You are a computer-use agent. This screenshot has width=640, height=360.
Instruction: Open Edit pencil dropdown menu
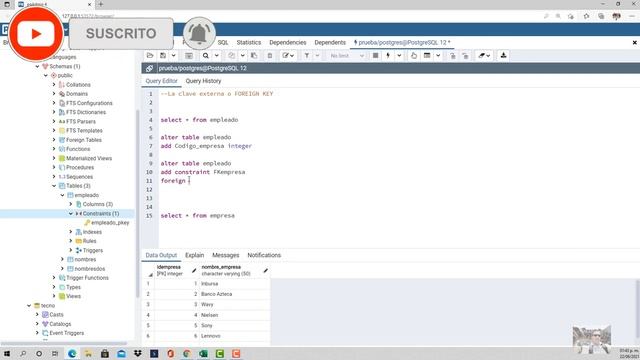pos(288,56)
